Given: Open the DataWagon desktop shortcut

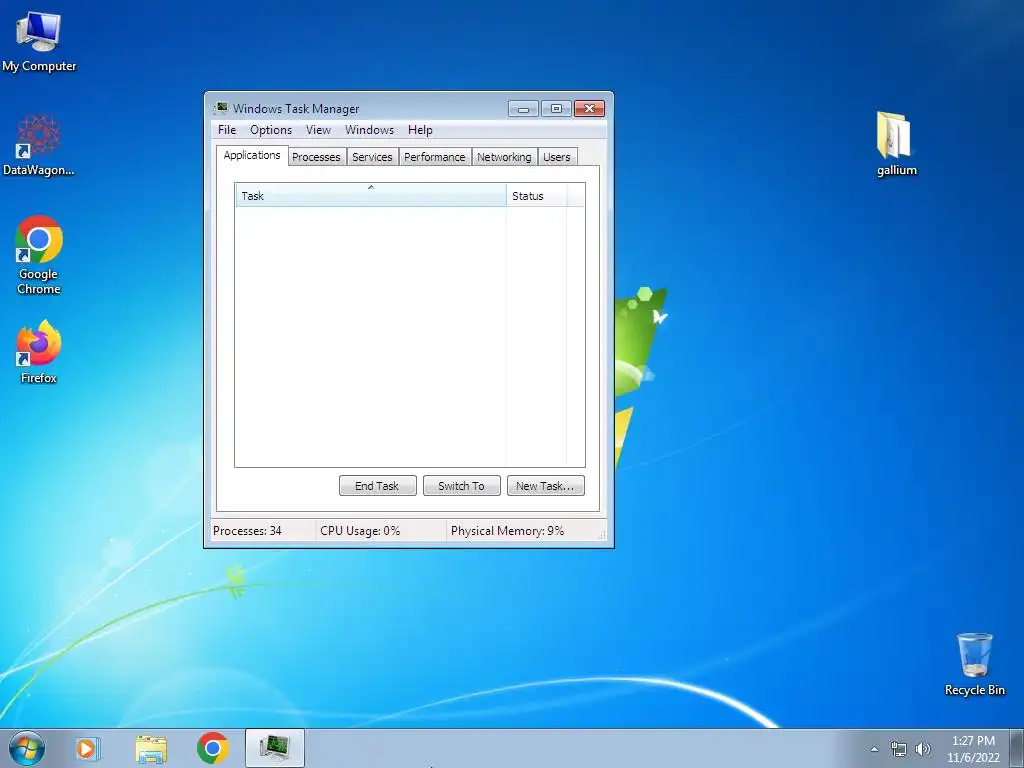Looking at the screenshot, I should click(x=39, y=145).
